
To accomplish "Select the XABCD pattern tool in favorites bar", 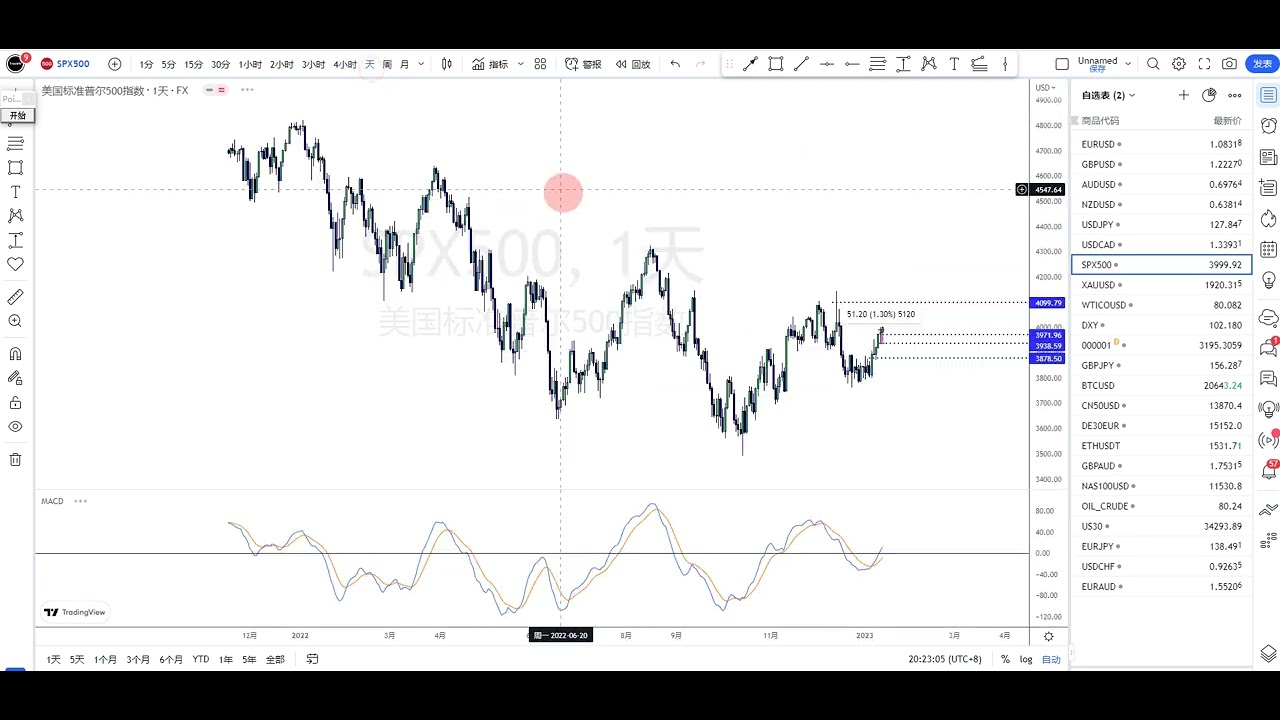I will (x=929, y=64).
